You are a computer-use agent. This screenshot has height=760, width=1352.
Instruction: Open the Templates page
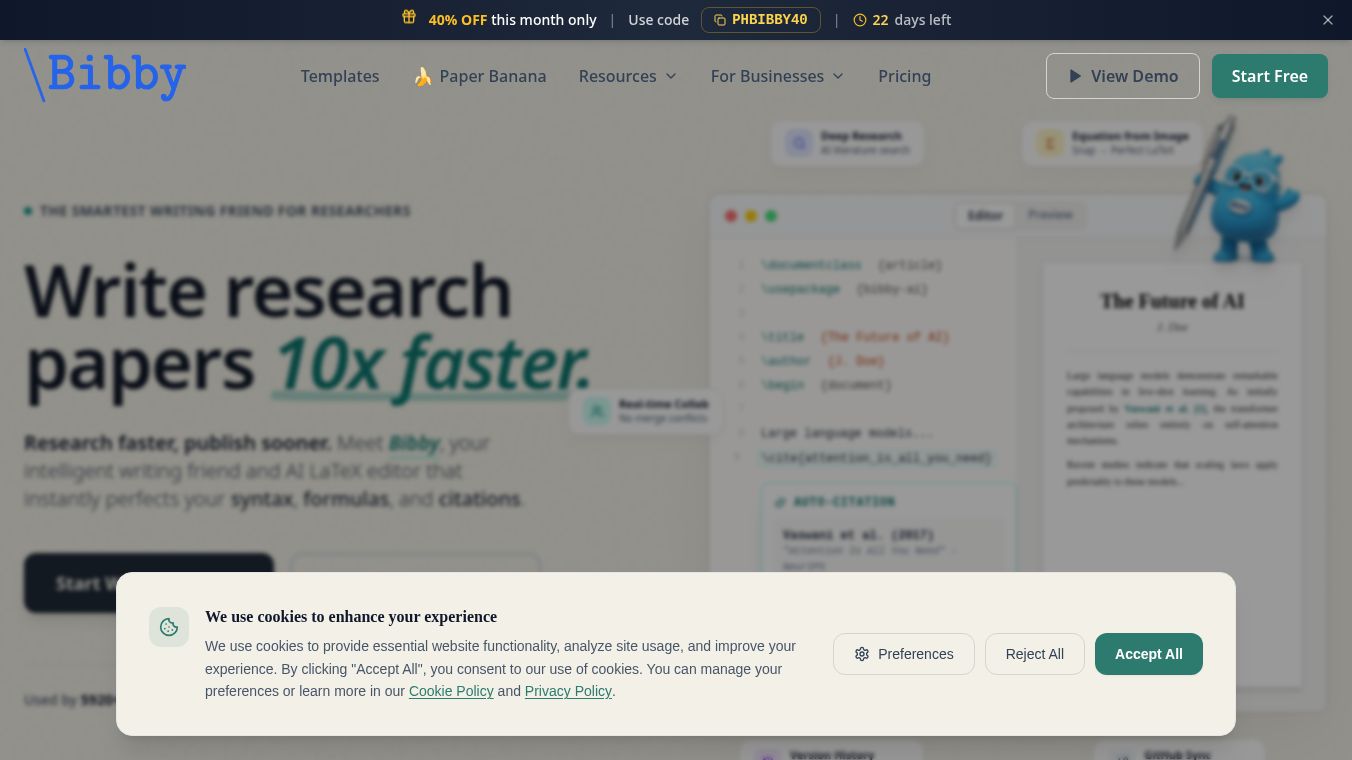pos(340,76)
